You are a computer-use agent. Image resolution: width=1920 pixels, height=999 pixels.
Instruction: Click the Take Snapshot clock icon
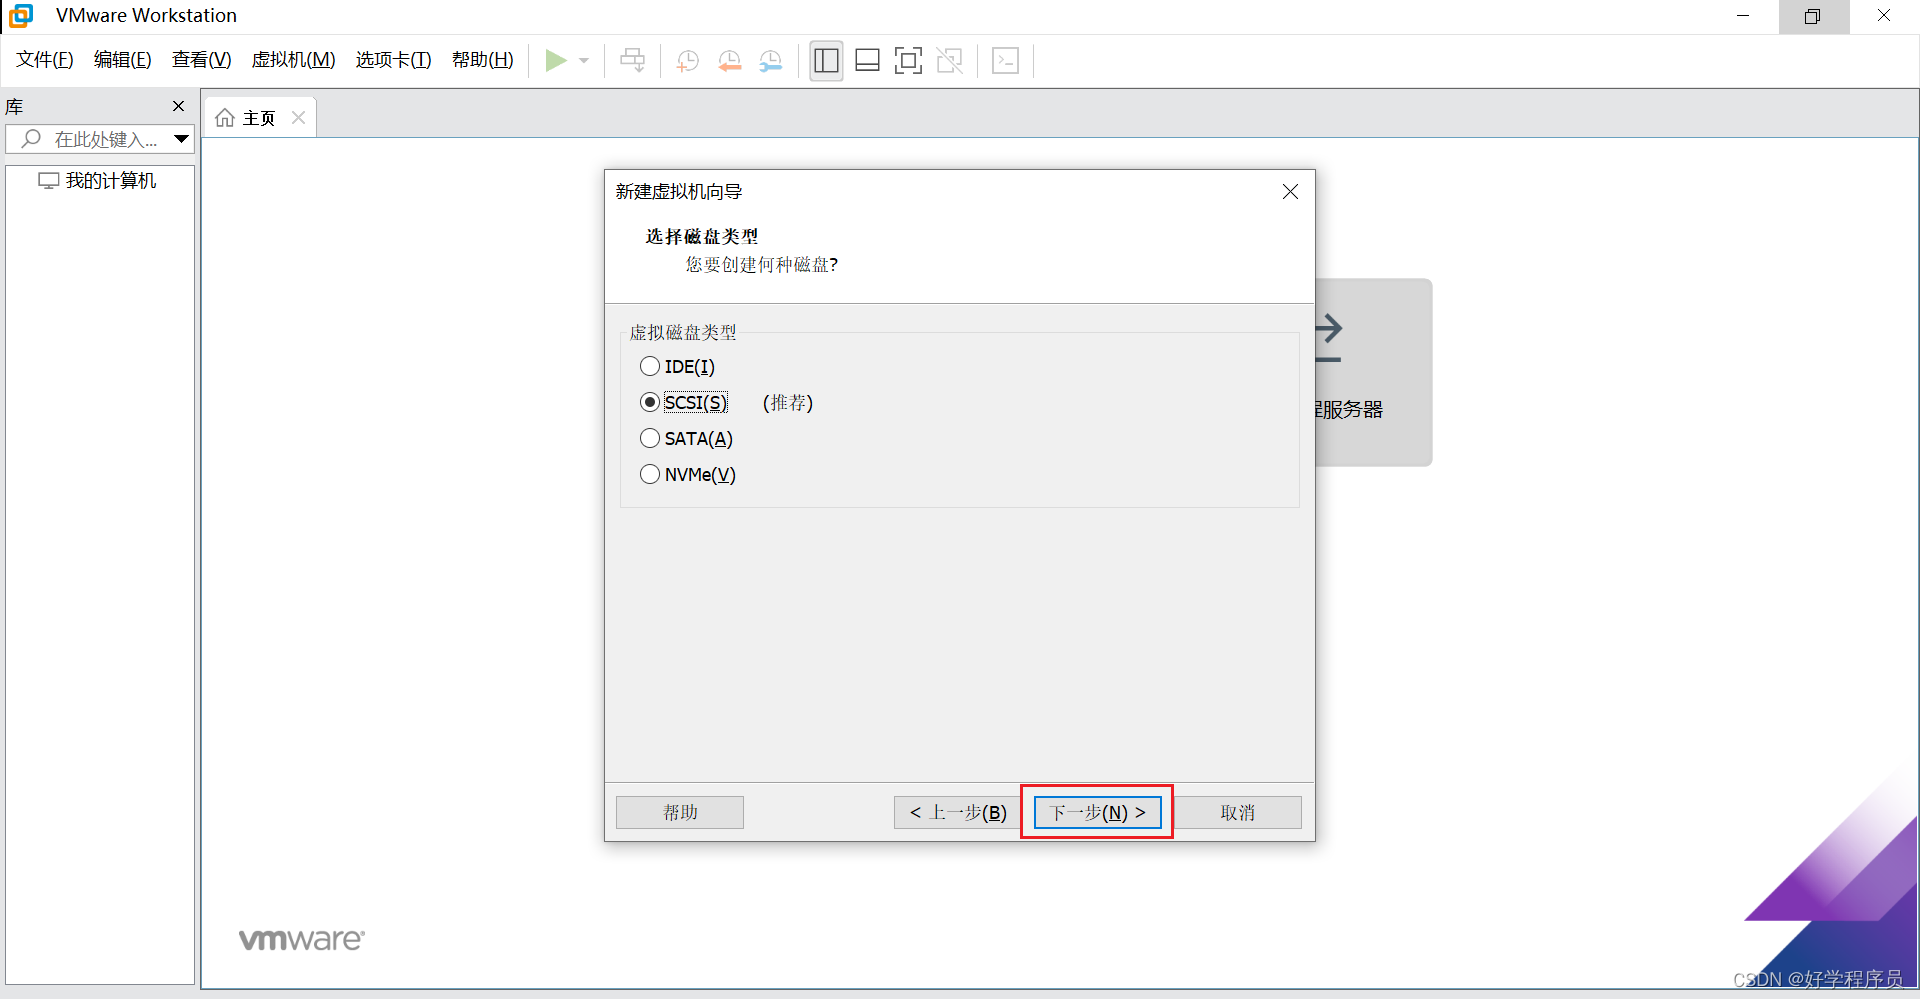tap(688, 61)
